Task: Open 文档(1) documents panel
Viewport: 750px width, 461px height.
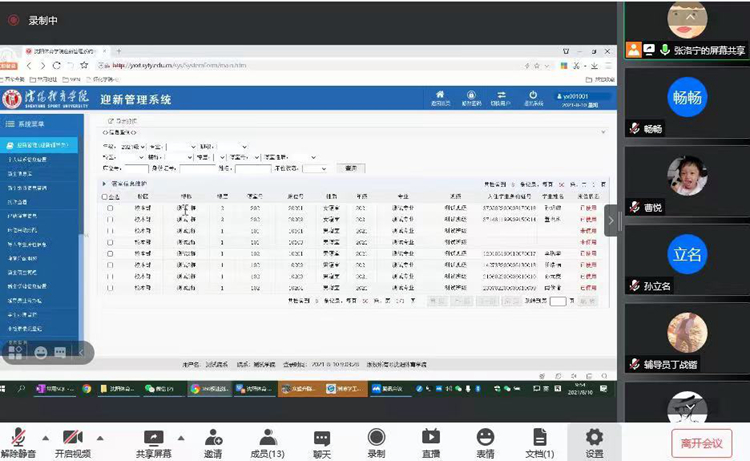Action: [540, 438]
